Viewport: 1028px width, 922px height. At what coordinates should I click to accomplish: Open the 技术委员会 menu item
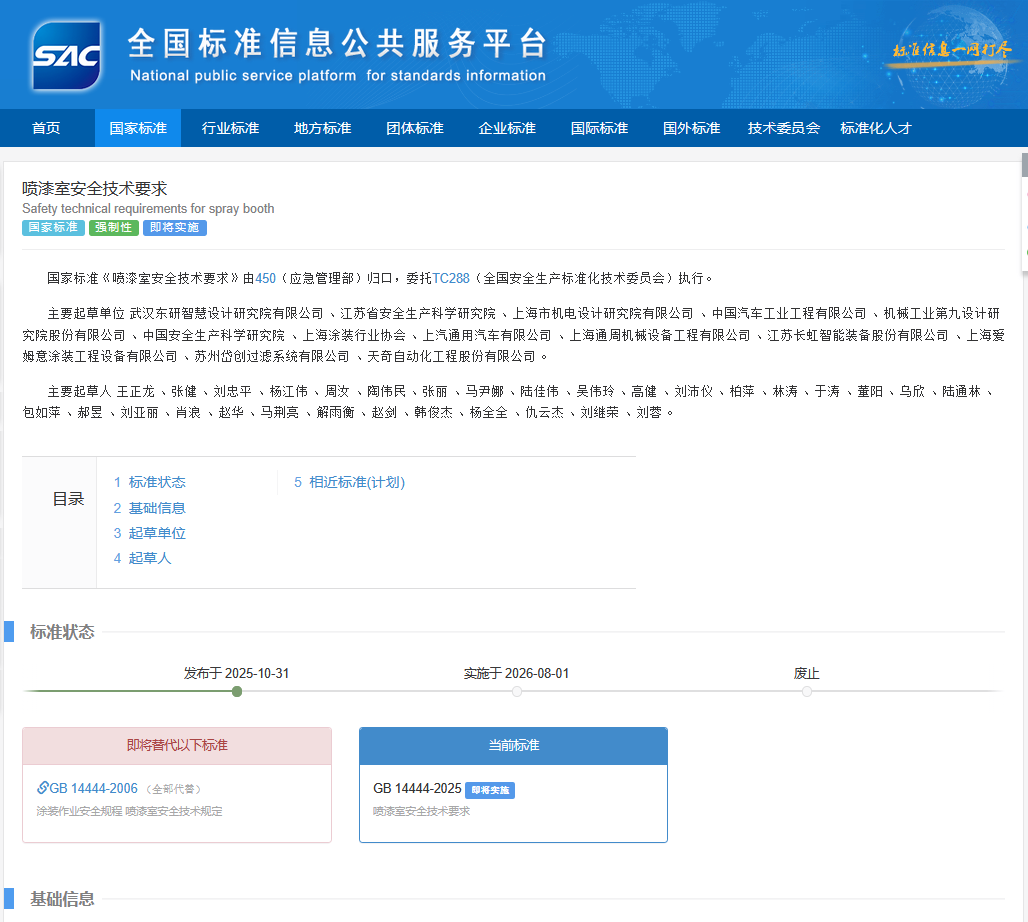785,128
